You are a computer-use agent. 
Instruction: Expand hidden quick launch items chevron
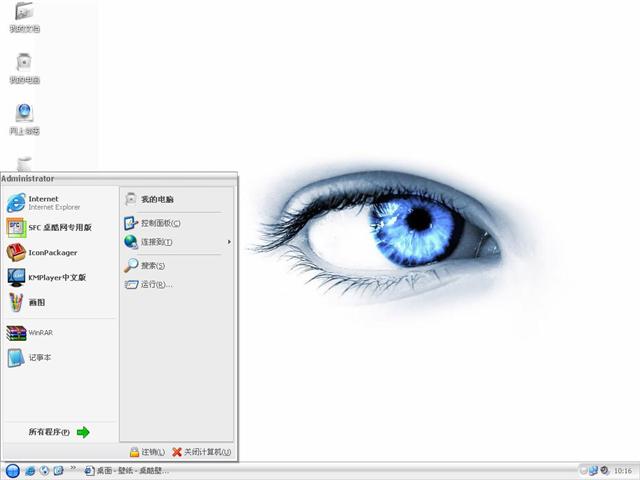(x=73, y=468)
